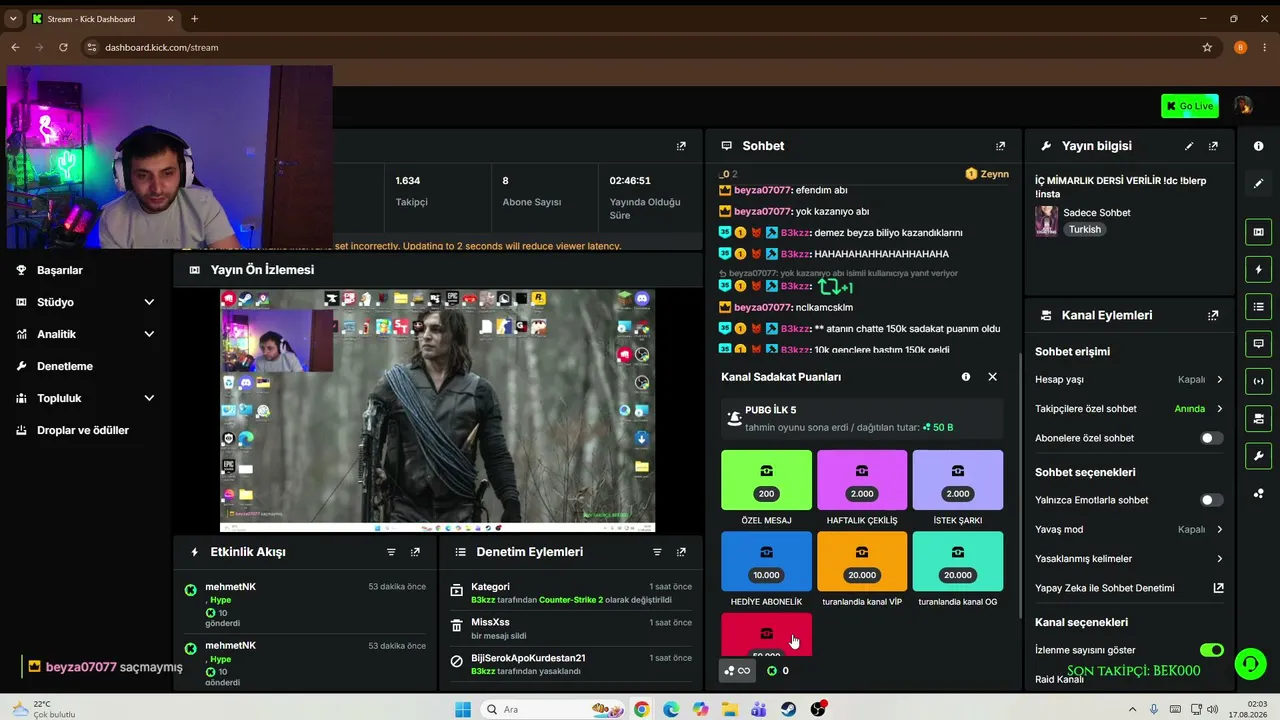The height and width of the screenshot is (720, 1280).
Task: Click the pencil icon in the right sidebar
Action: [1258, 184]
